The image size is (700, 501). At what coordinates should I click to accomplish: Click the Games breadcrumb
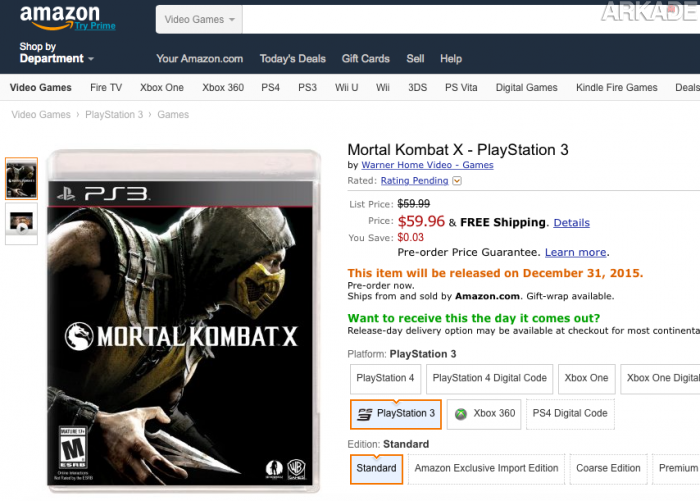(173, 115)
